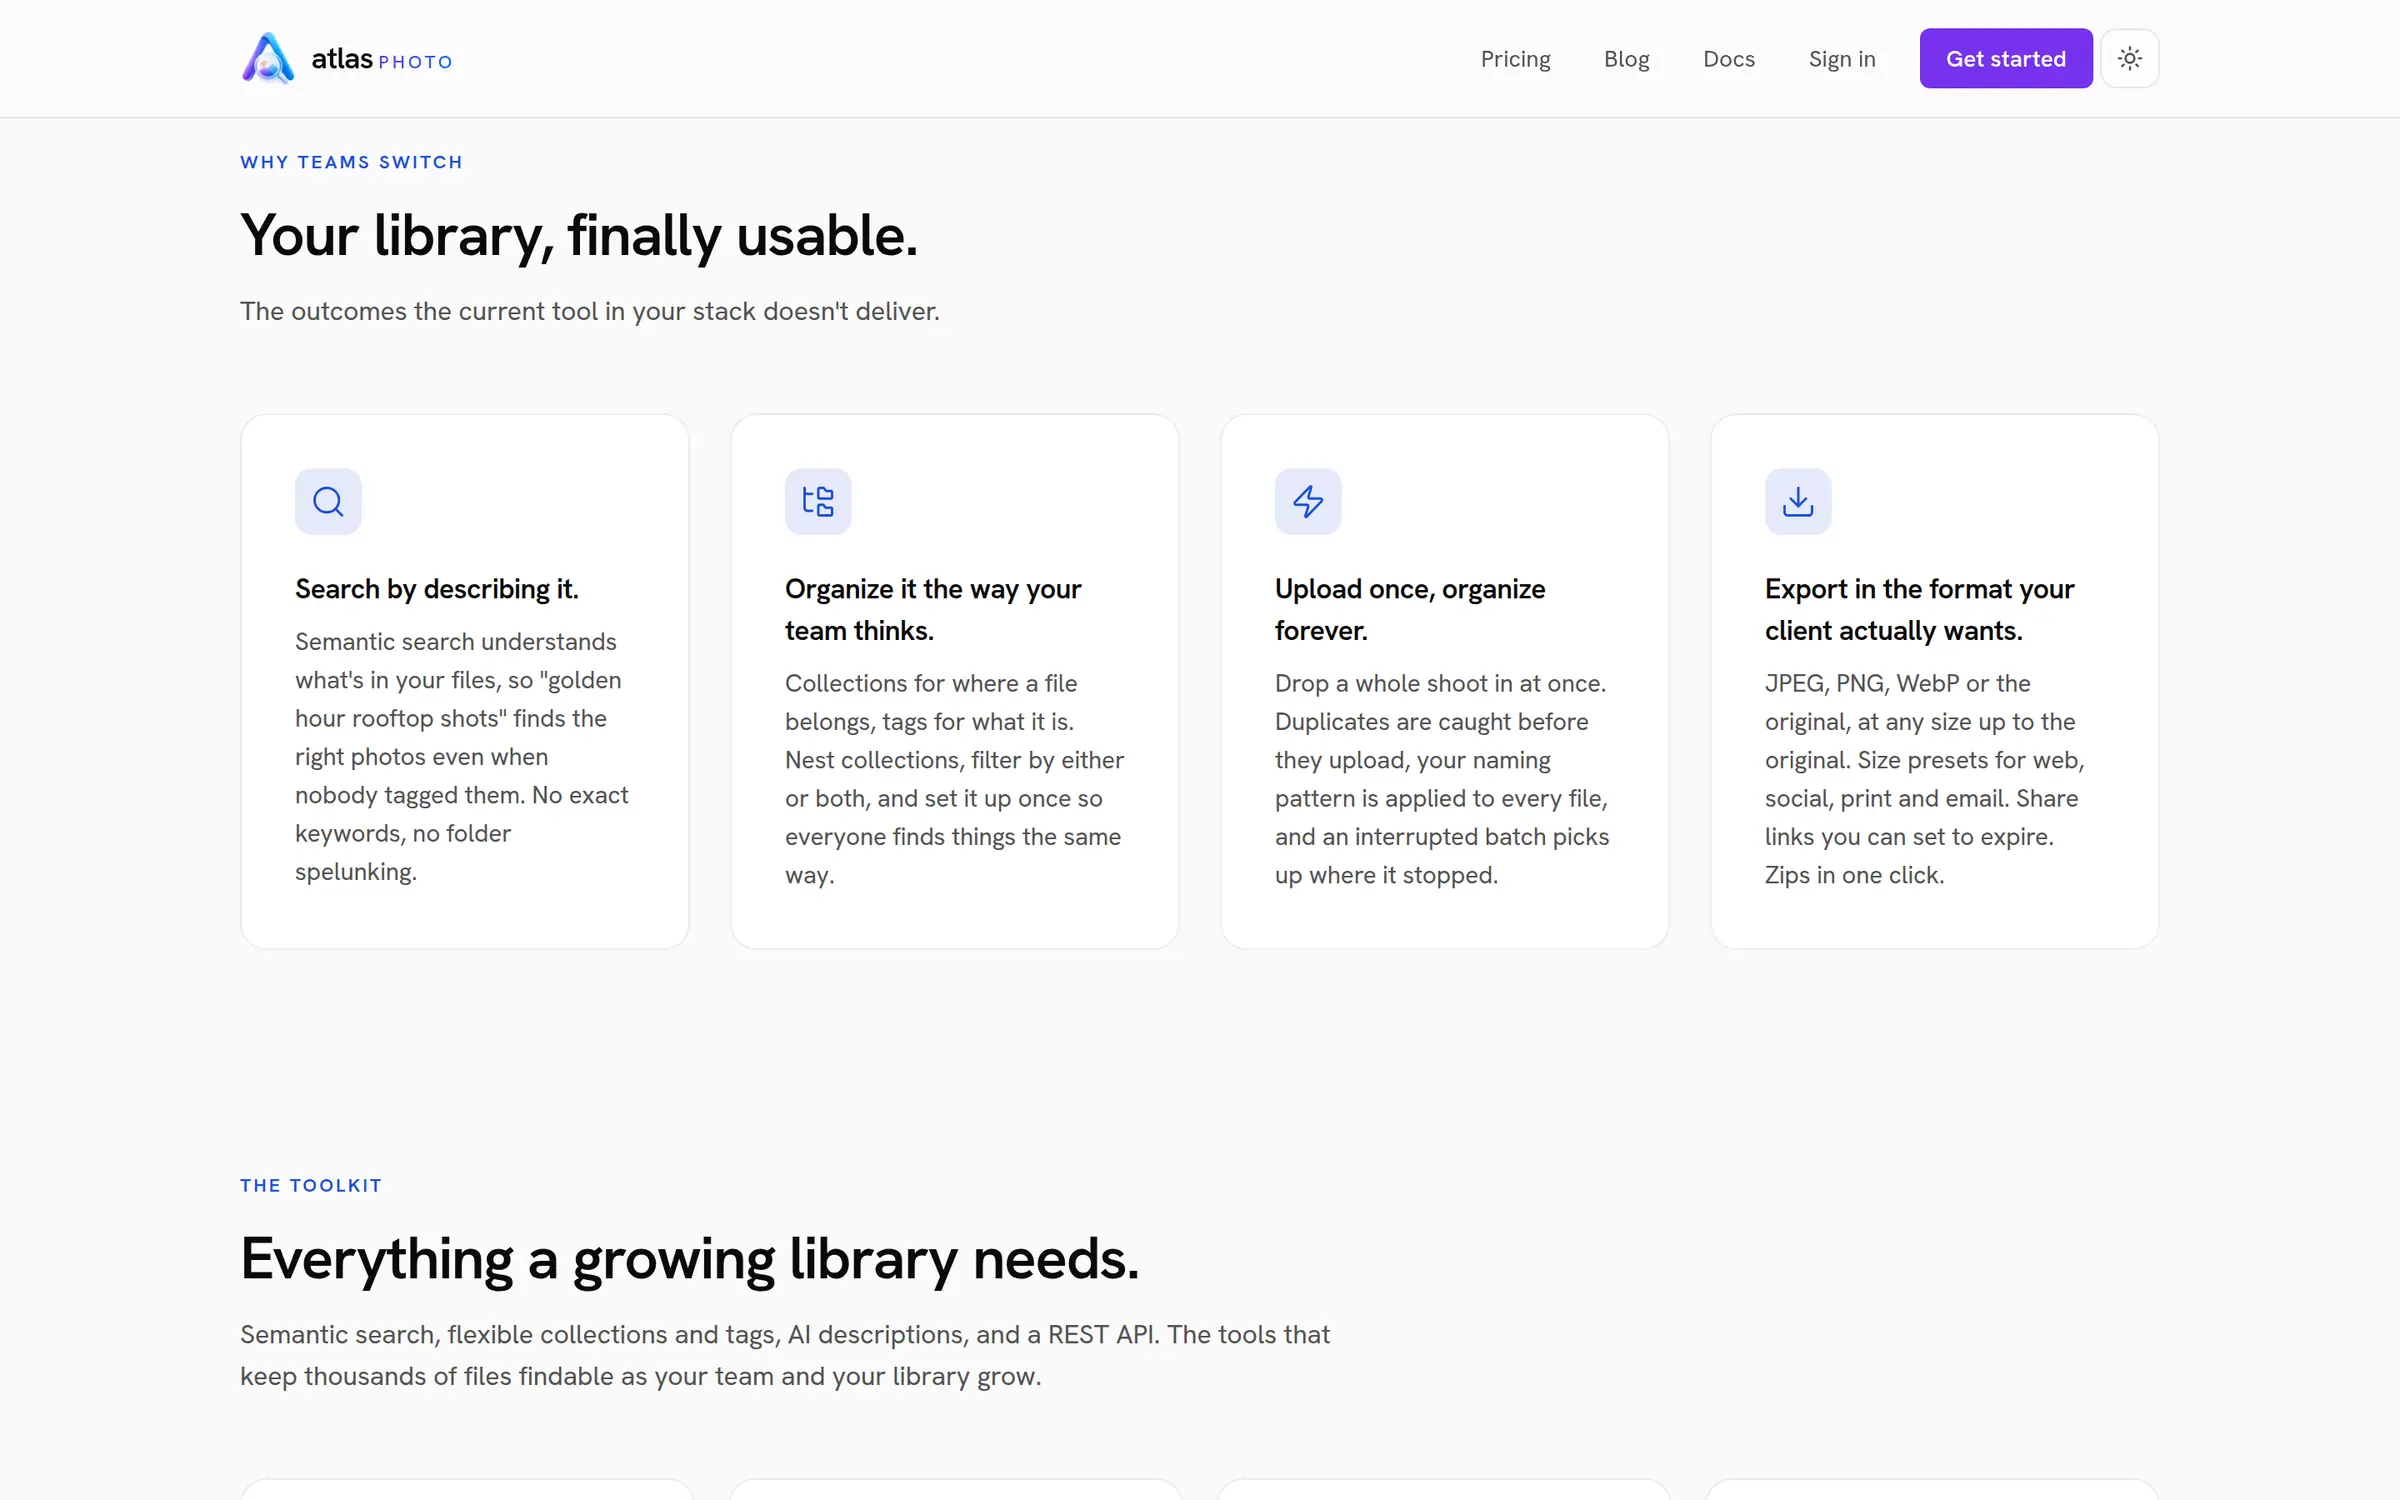
Task: Click the 'Semantic search understands' description
Action: 462,756
